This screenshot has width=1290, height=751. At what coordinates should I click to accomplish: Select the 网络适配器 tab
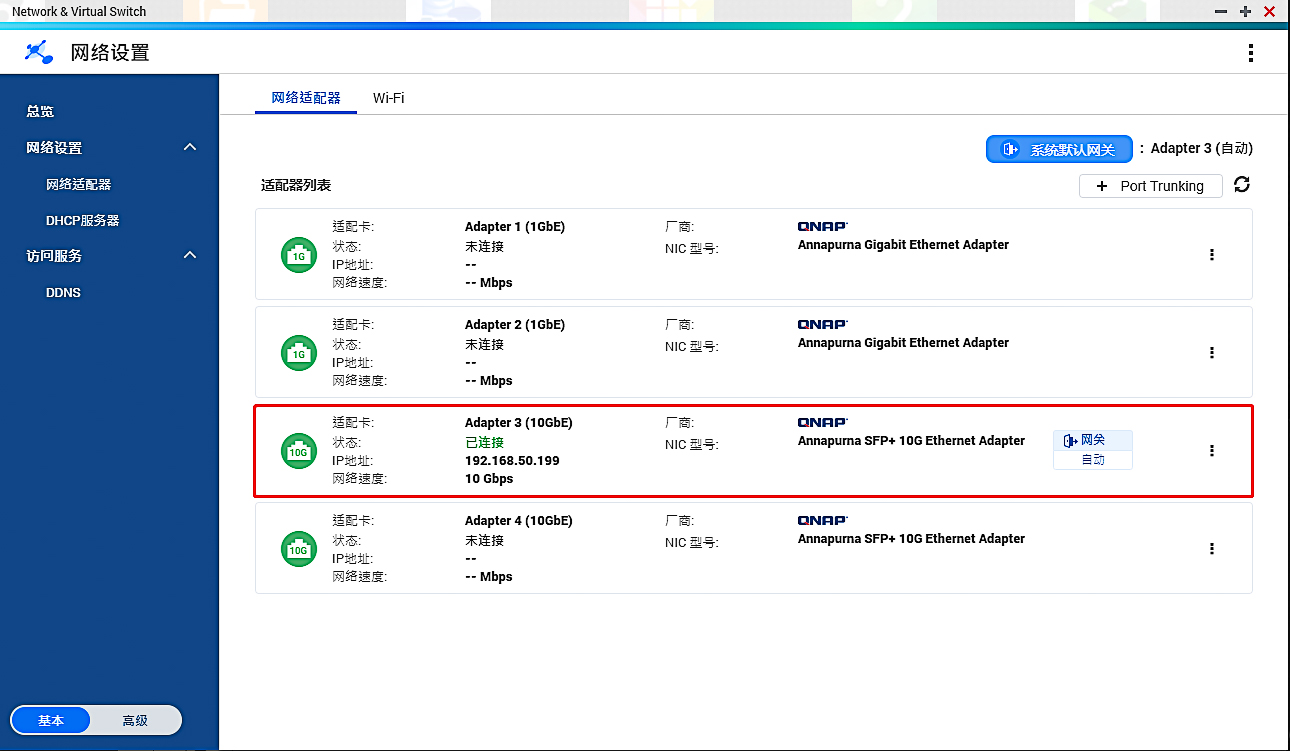(306, 98)
